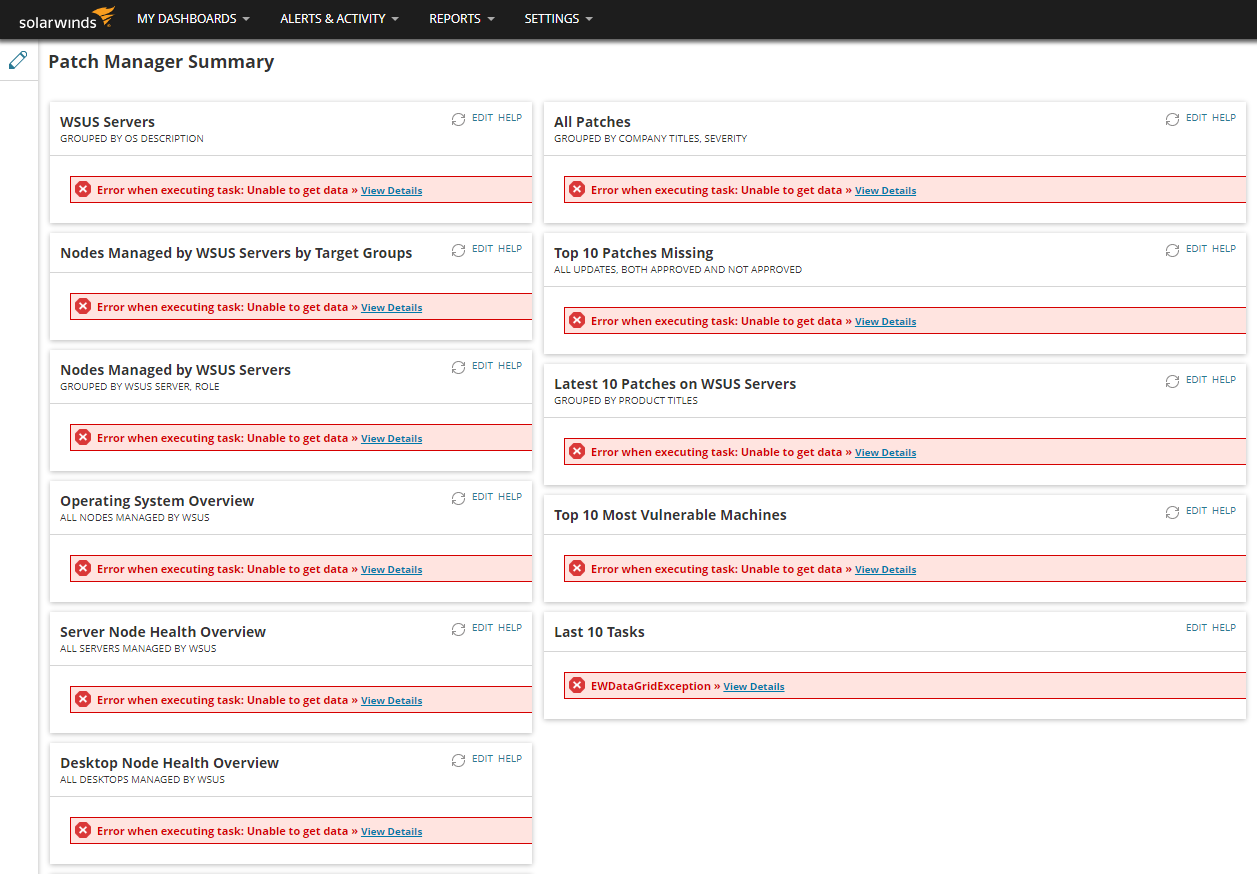Edit the WSUS Servers widget
Viewport: 1257px width, 874px height.
(482, 118)
